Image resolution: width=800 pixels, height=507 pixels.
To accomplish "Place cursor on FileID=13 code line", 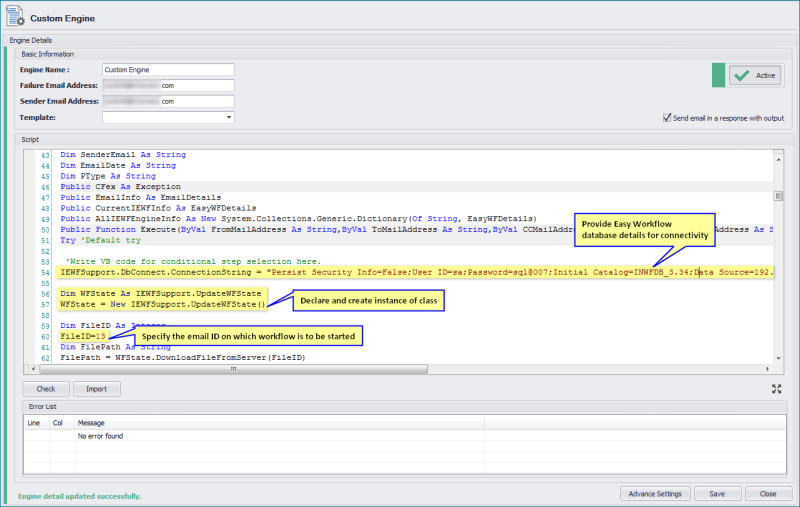I will click(x=83, y=337).
